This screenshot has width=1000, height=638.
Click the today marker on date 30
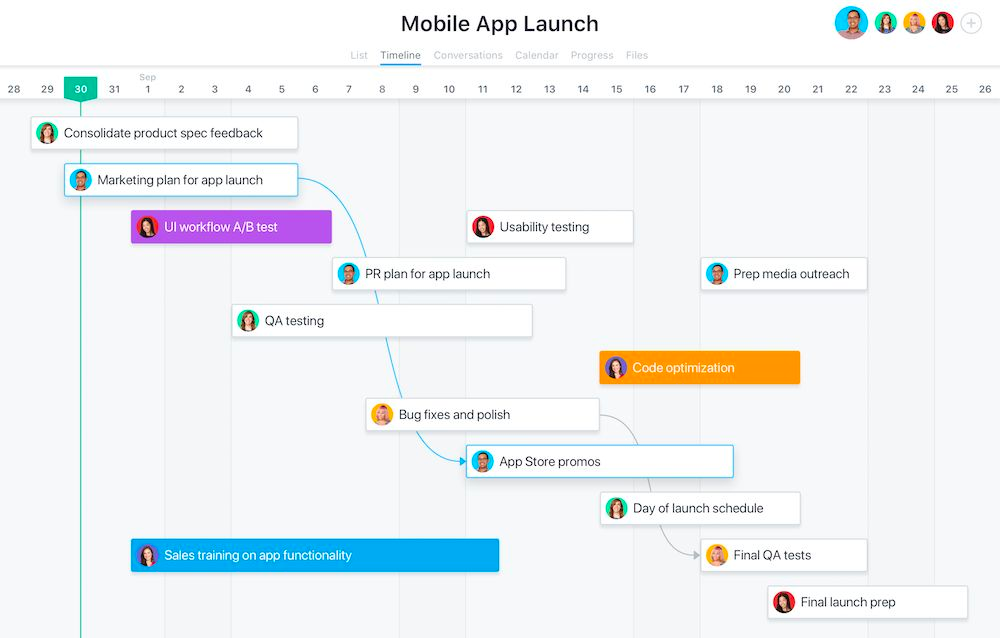point(80,89)
